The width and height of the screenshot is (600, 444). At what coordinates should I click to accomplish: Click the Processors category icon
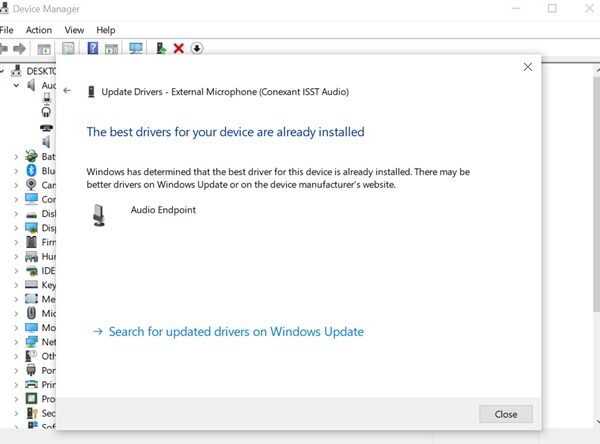point(31,399)
